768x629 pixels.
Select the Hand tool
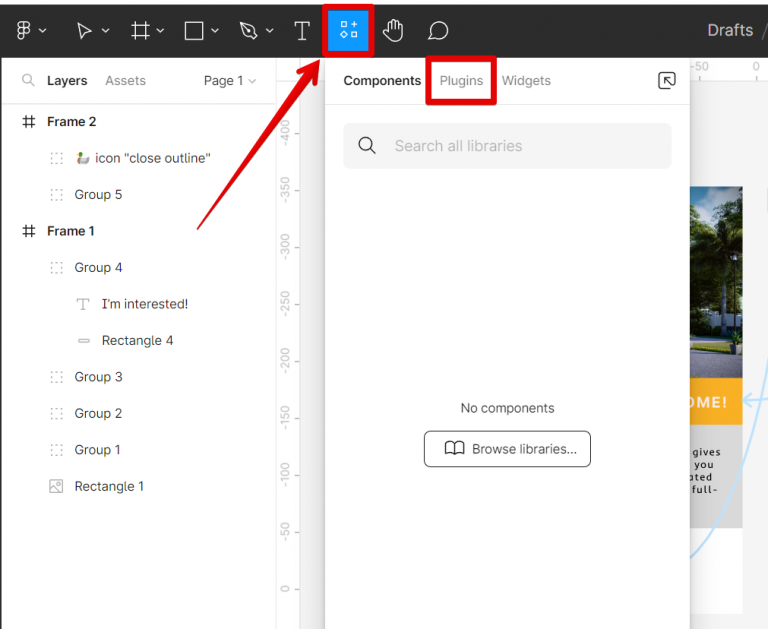(393, 30)
